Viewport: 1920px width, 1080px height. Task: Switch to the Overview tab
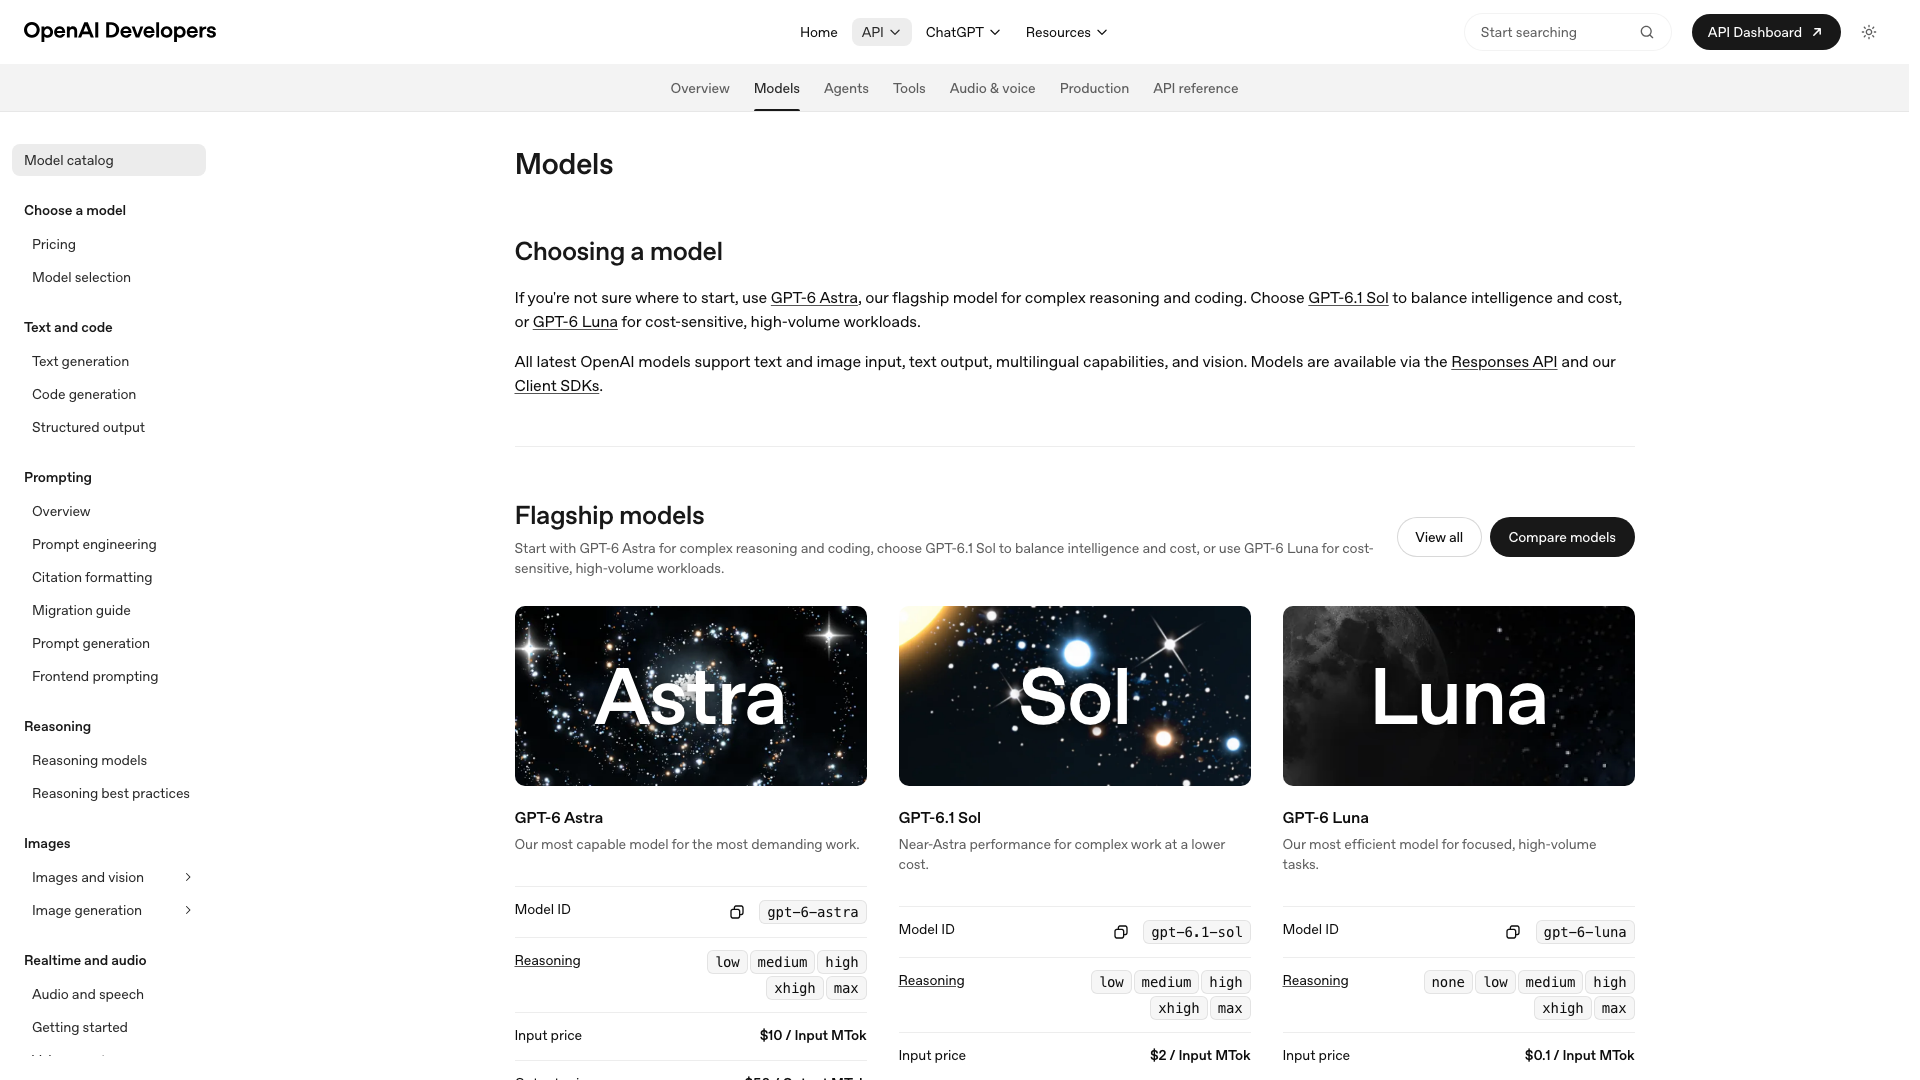pos(700,88)
